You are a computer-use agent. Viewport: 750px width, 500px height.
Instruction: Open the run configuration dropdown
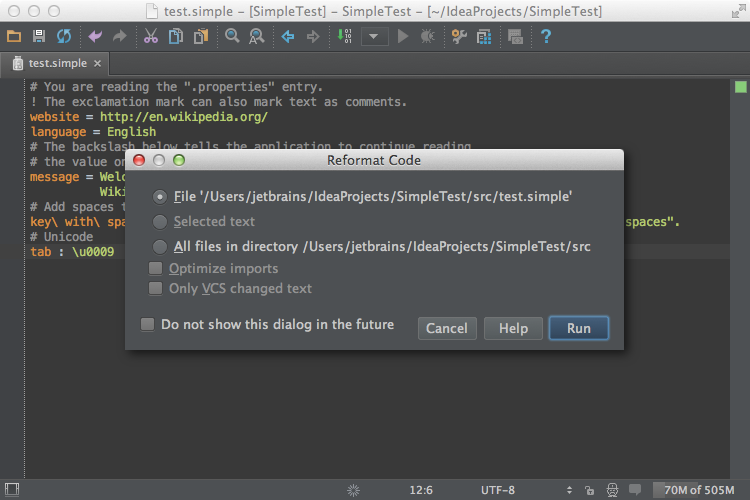pyautogui.click(x=375, y=37)
